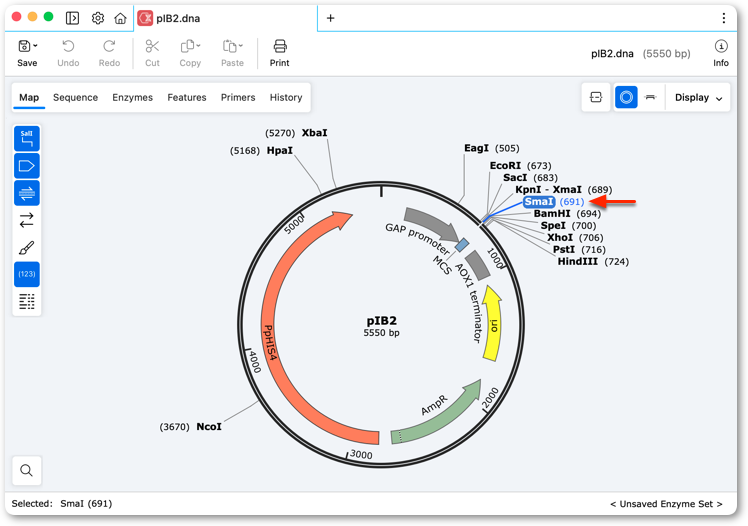Screen dimensions: 748x526
Task: Open the Enzymes tab
Action: pos(133,97)
